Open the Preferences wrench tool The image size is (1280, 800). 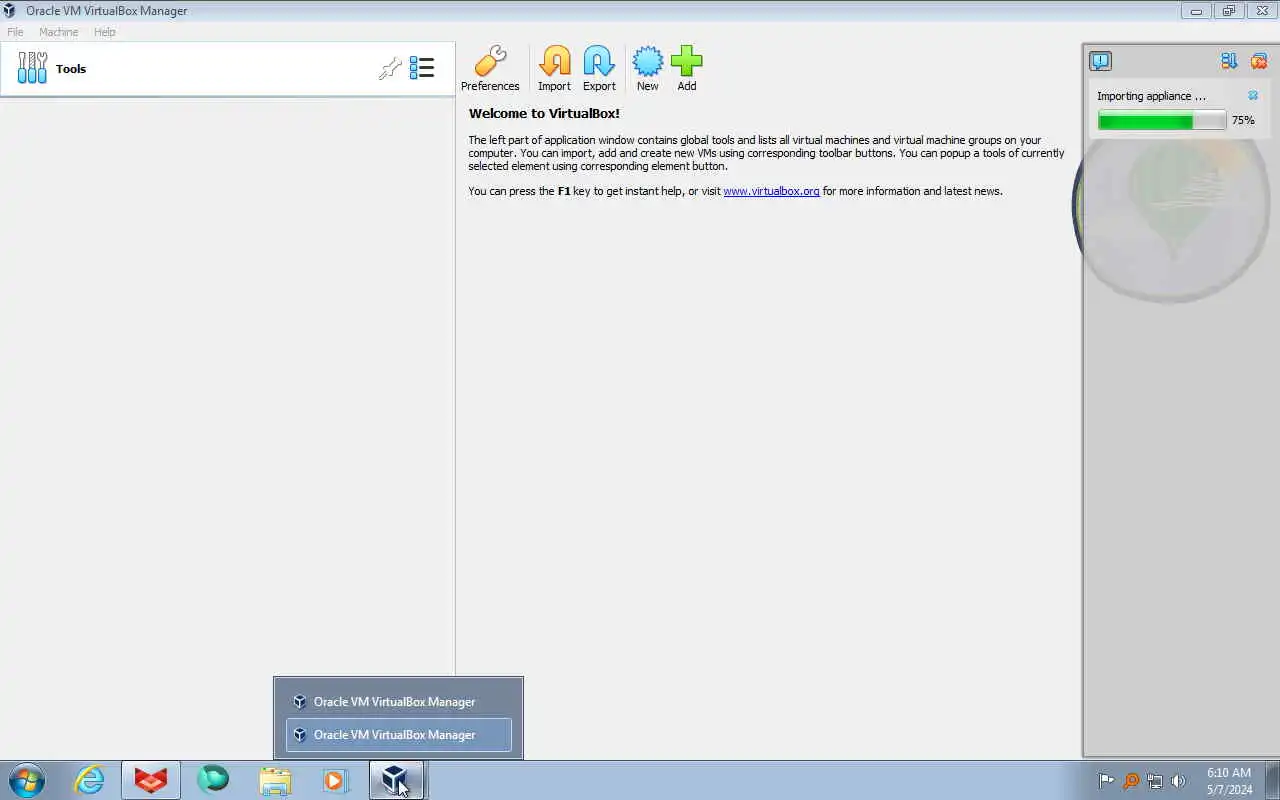(x=490, y=68)
